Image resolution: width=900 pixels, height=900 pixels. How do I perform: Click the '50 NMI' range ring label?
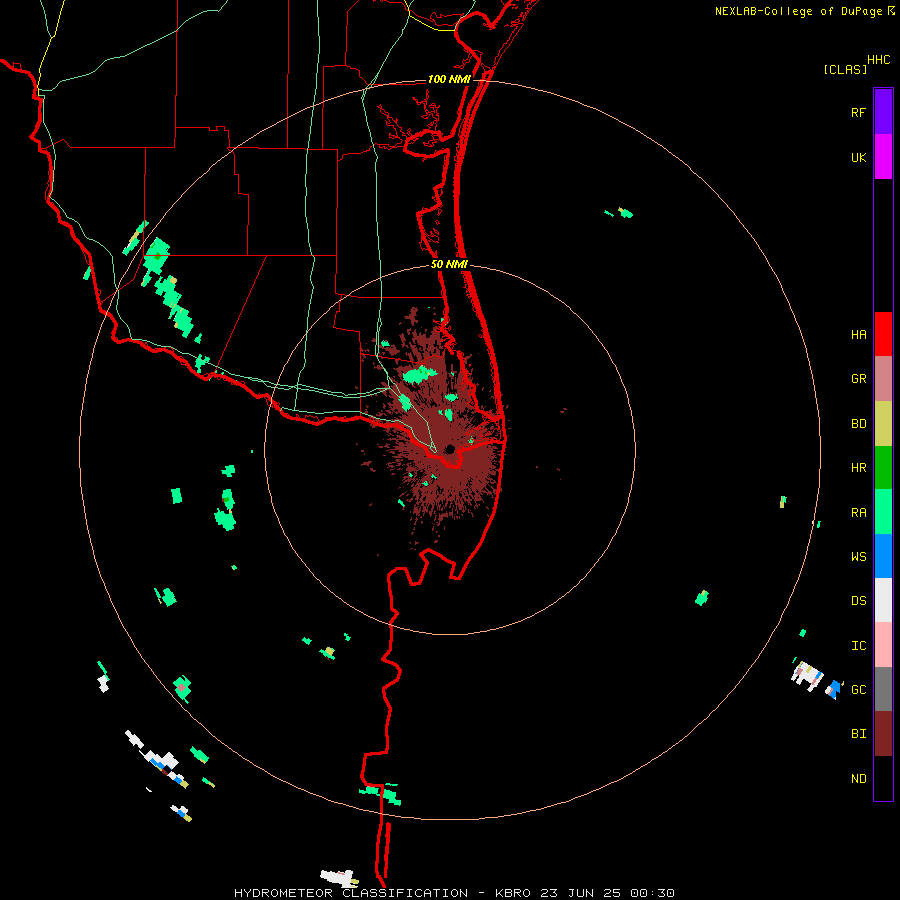pyautogui.click(x=449, y=264)
